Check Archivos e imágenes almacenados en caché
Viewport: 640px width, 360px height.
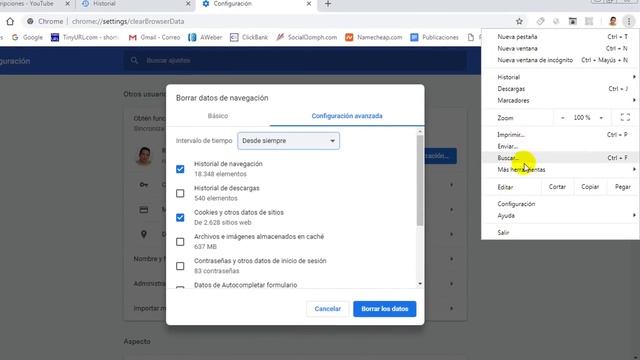point(180,242)
